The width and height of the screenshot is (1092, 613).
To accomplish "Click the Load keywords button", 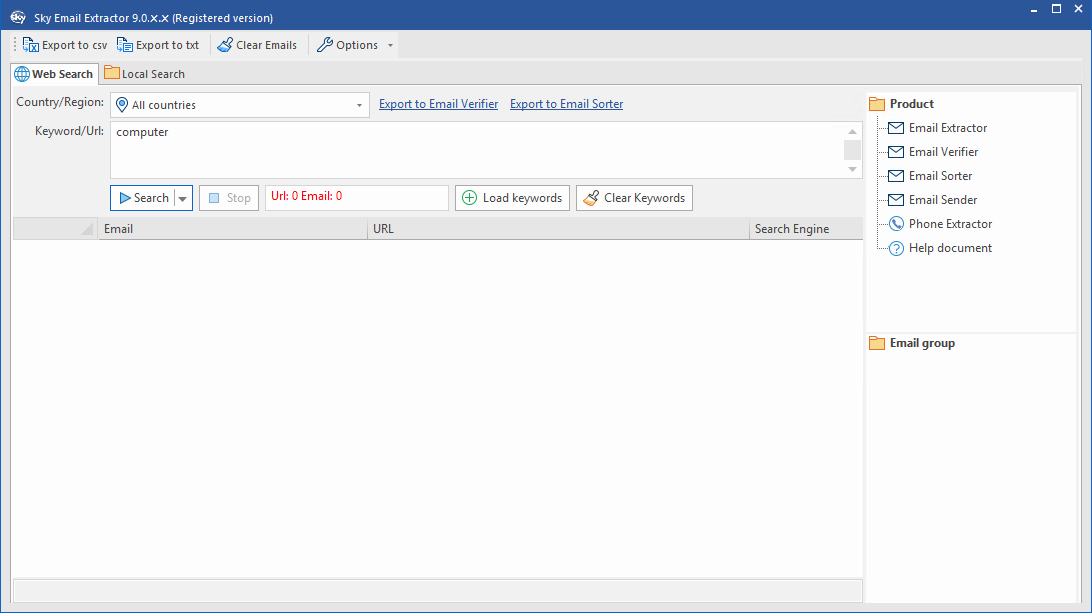I will click(x=513, y=198).
